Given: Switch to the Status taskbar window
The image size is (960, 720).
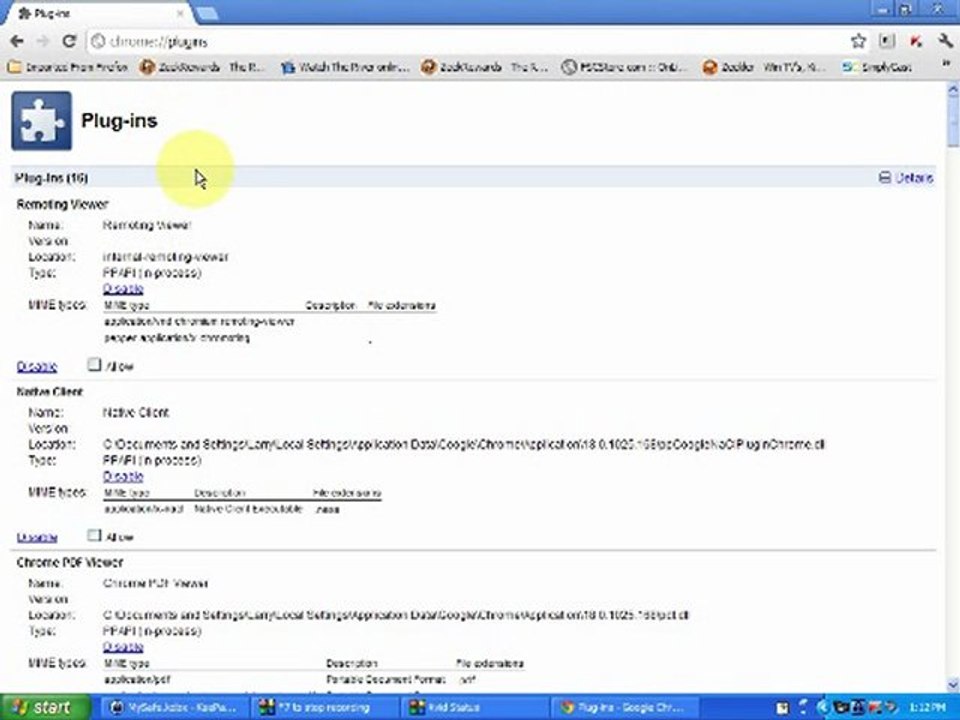Looking at the screenshot, I should (x=473, y=708).
